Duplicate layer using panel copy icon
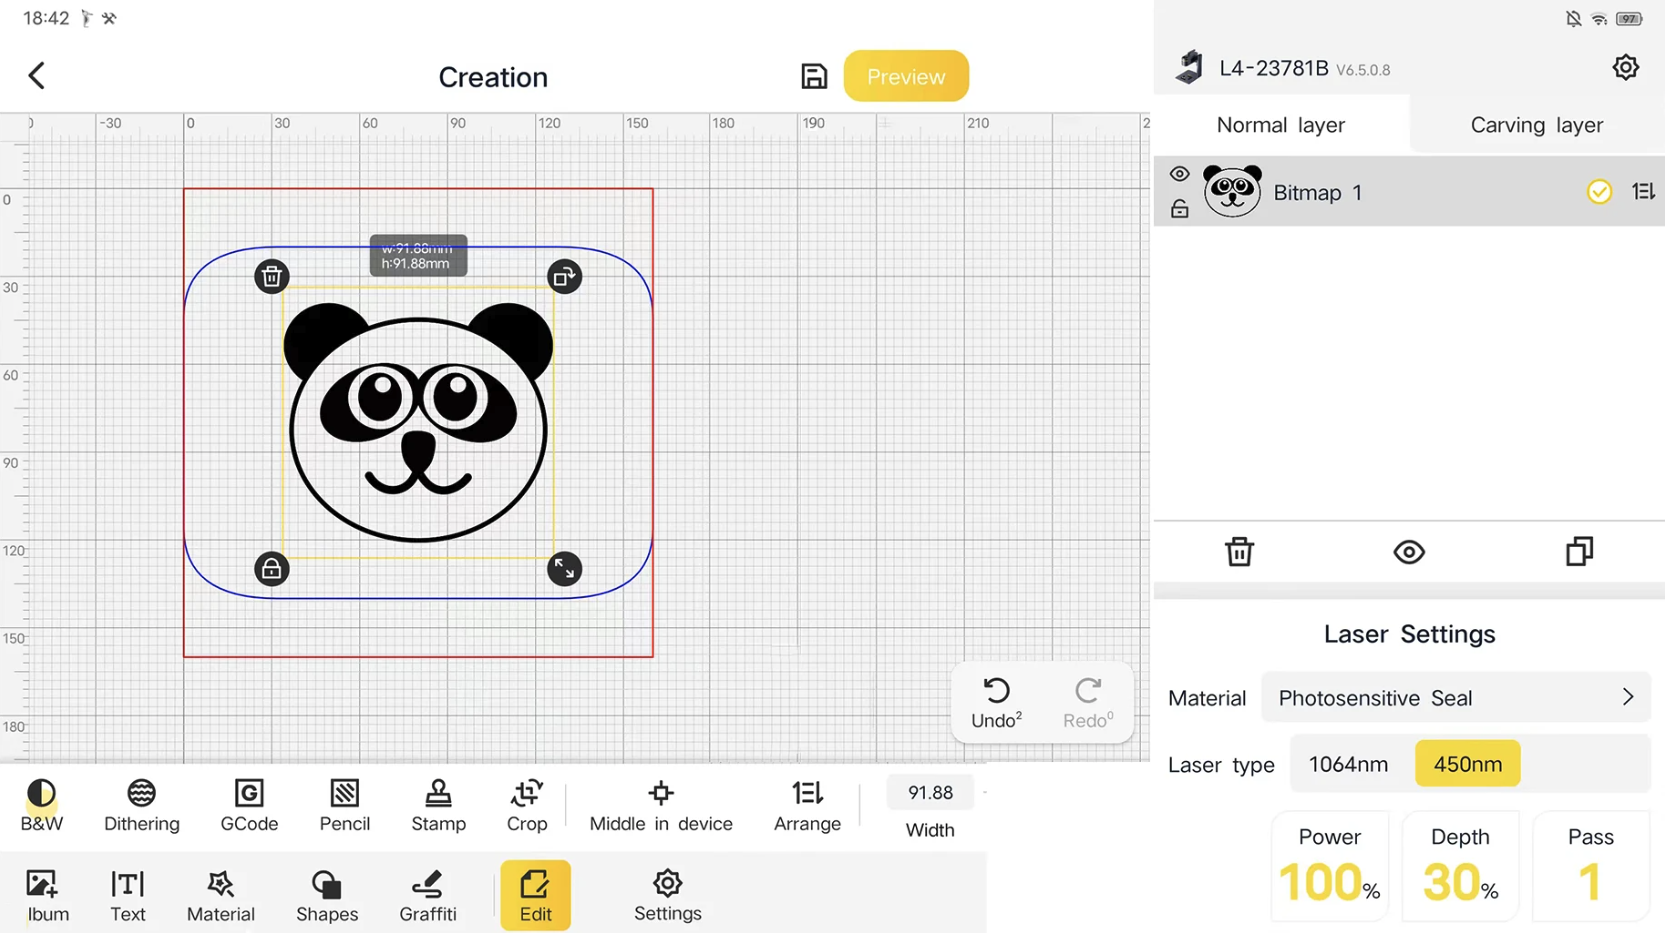This screenshot has width=1665, height=933. pyautogui.click(x=1579, y=551)
